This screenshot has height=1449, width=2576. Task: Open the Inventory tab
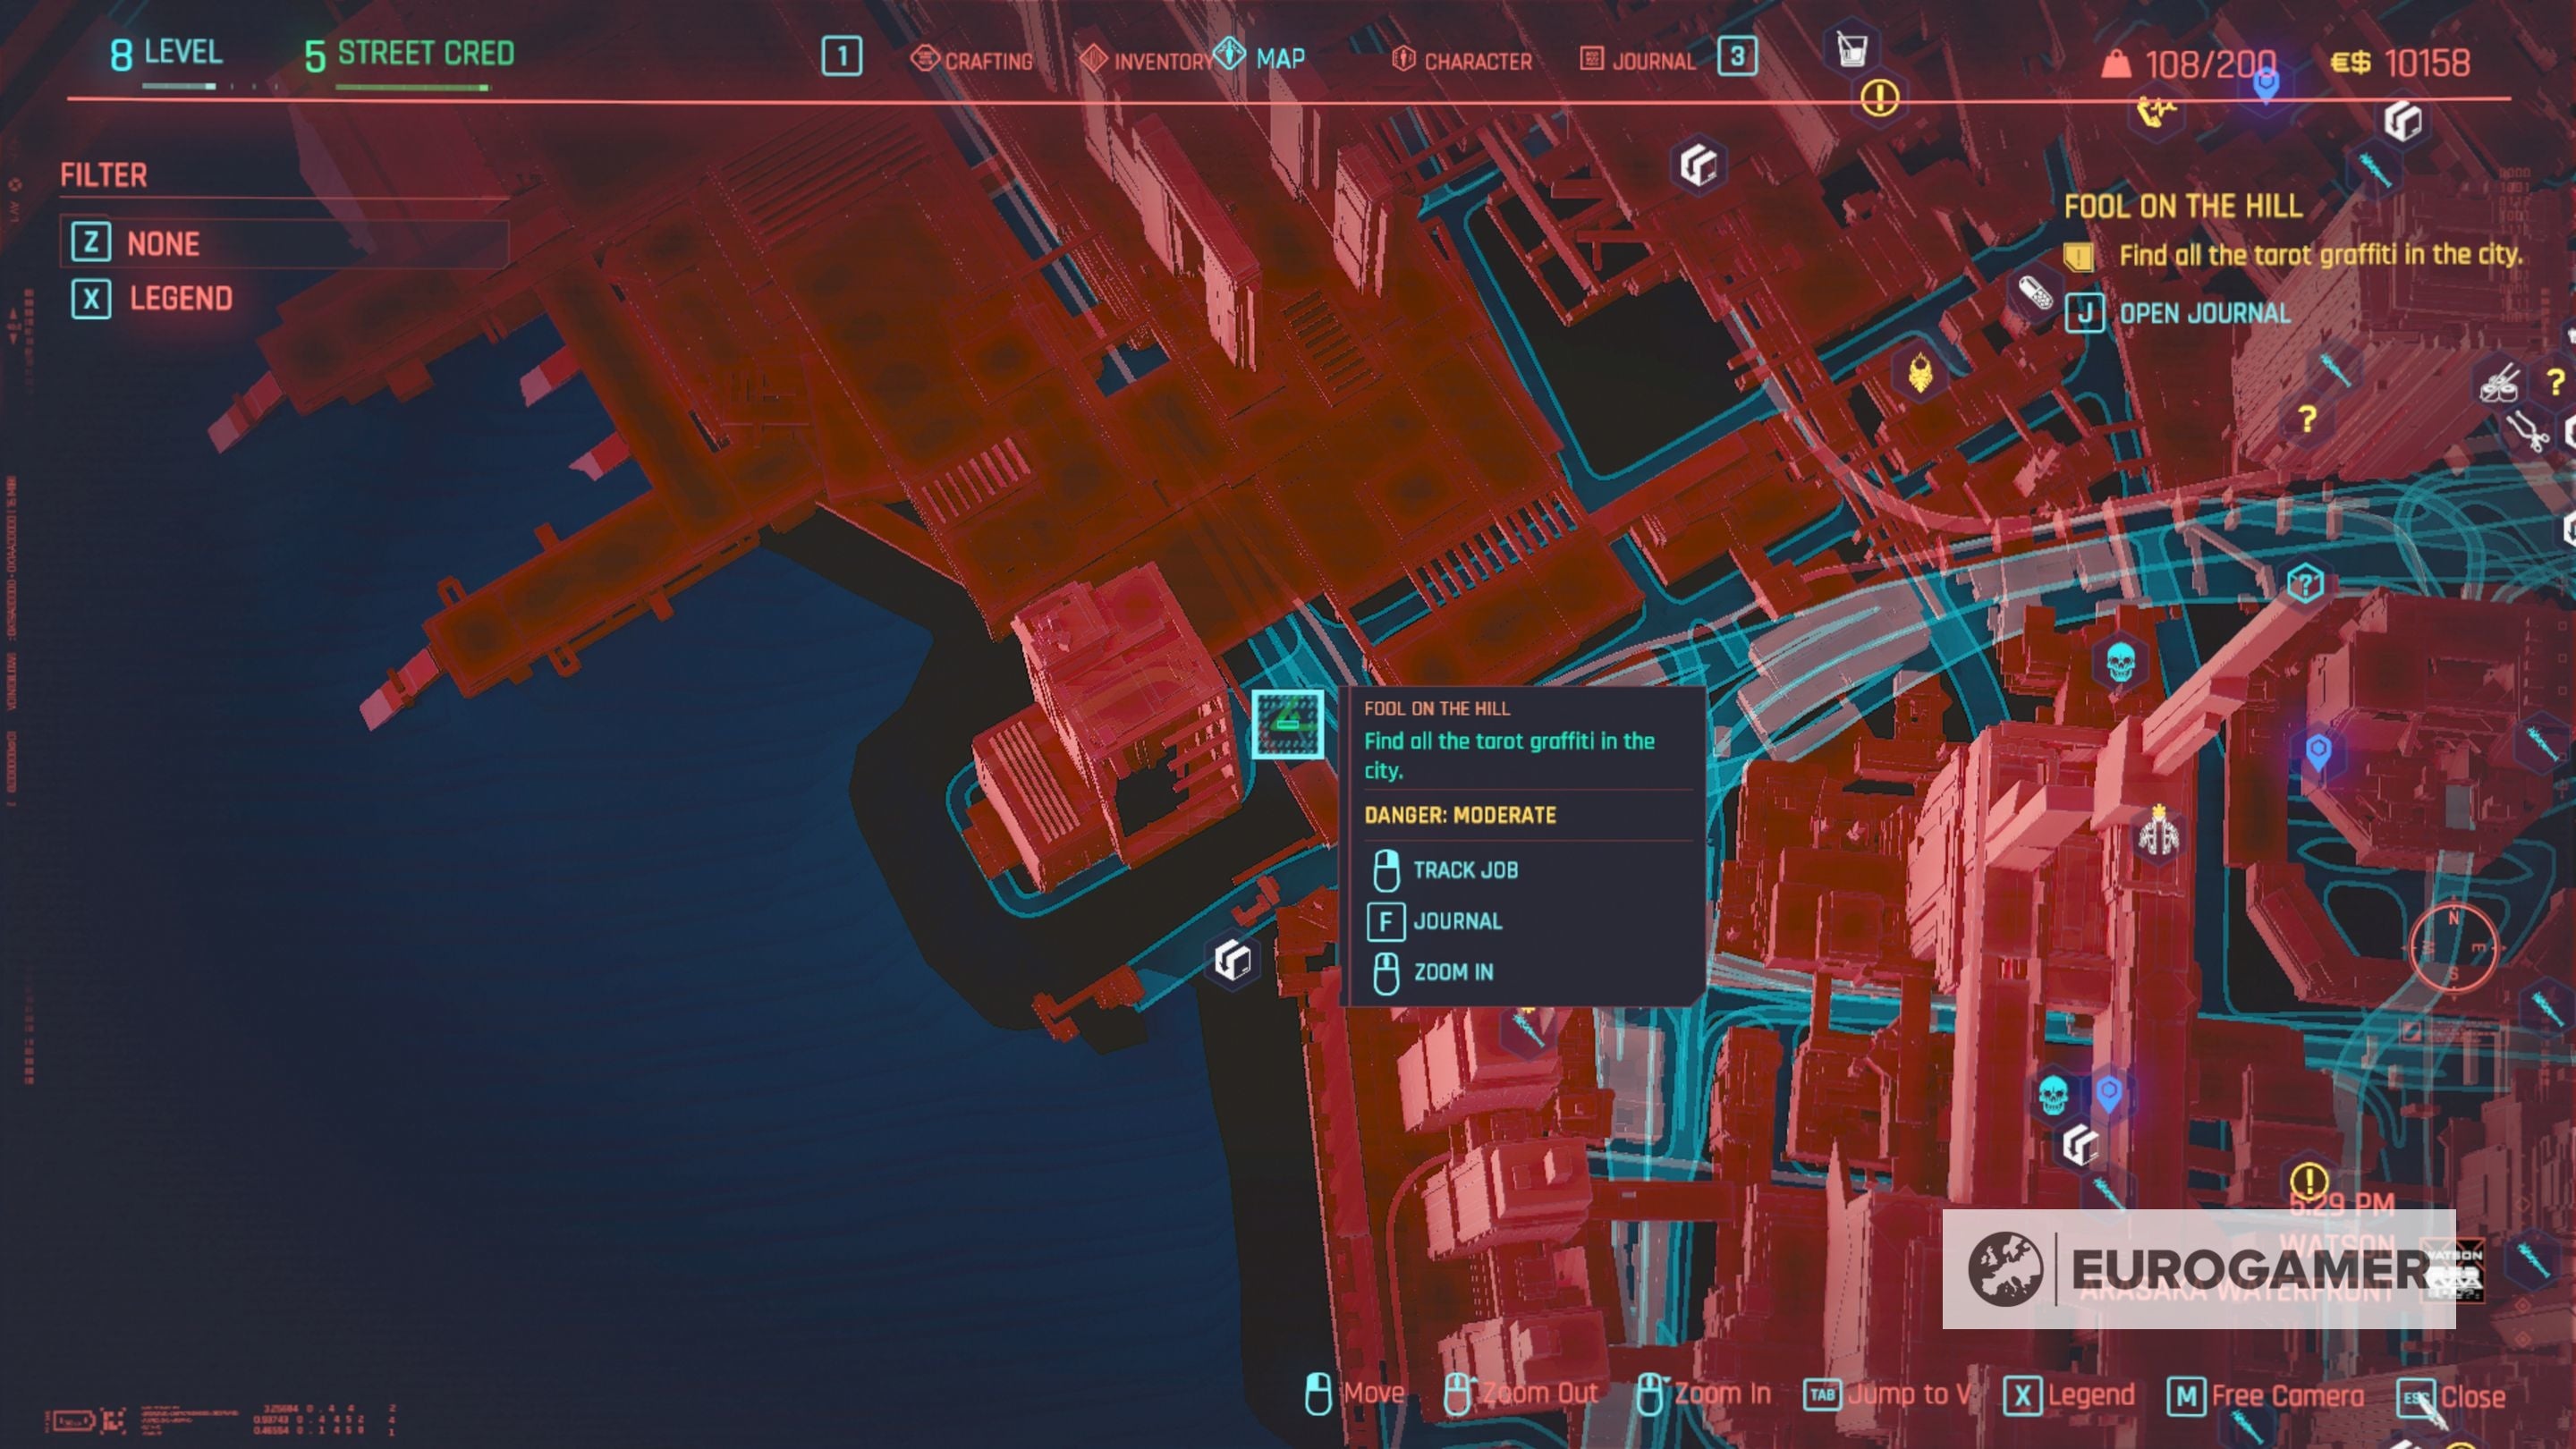(x=1145, y=60)
